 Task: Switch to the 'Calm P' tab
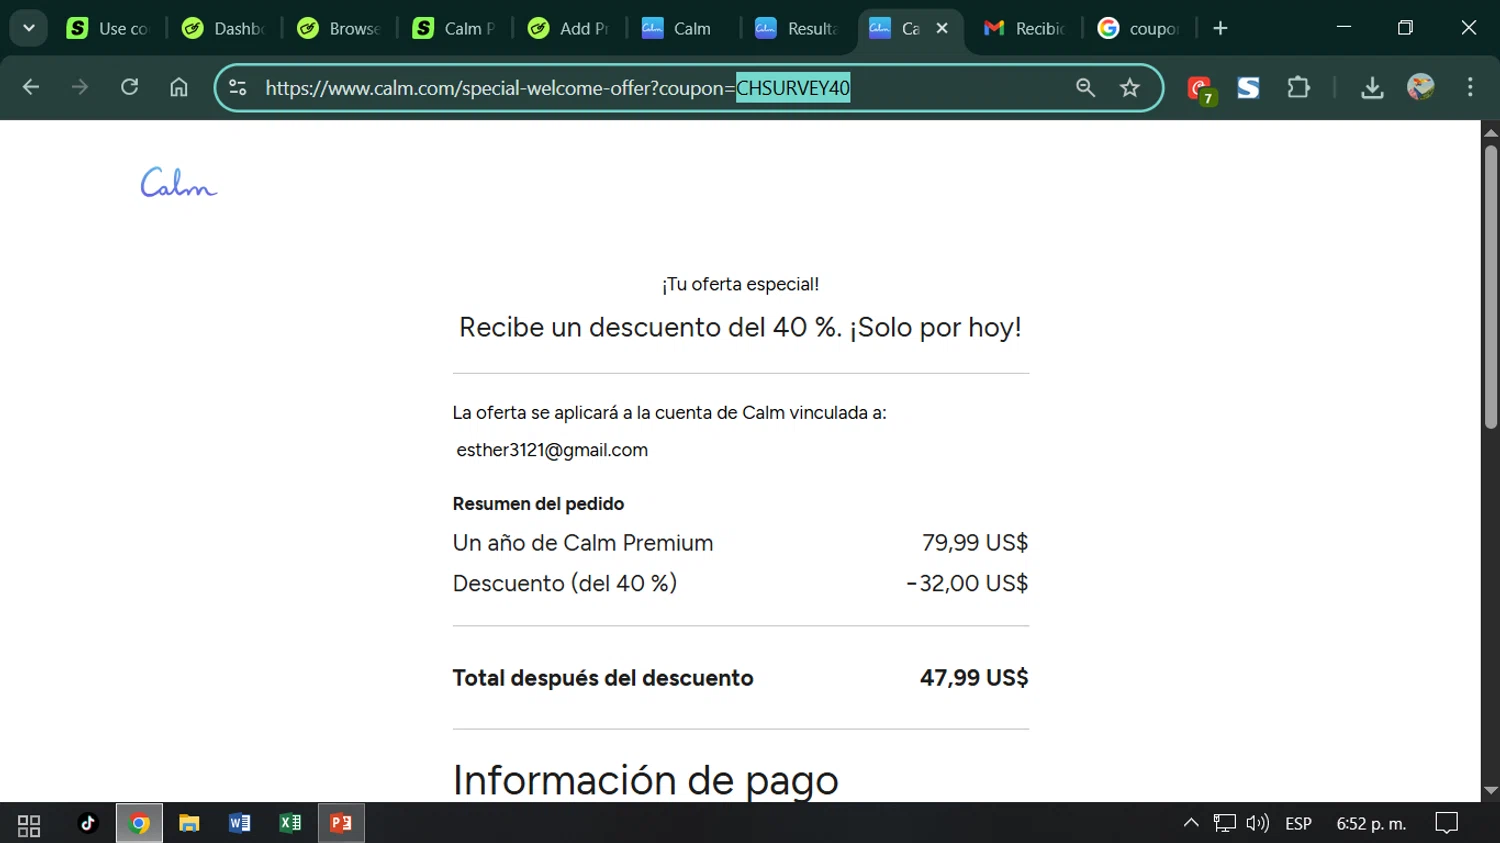pos(454,28)
